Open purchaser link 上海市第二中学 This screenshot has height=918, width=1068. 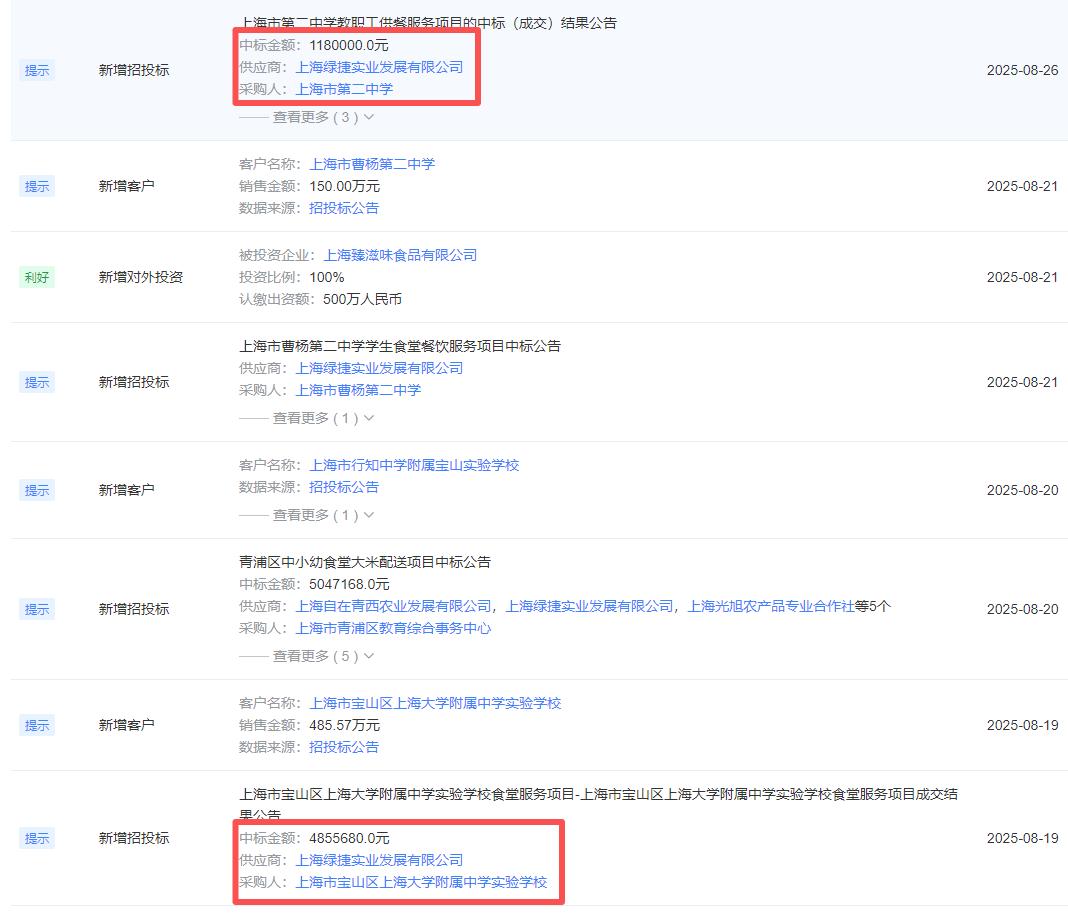tap(344, 89)
